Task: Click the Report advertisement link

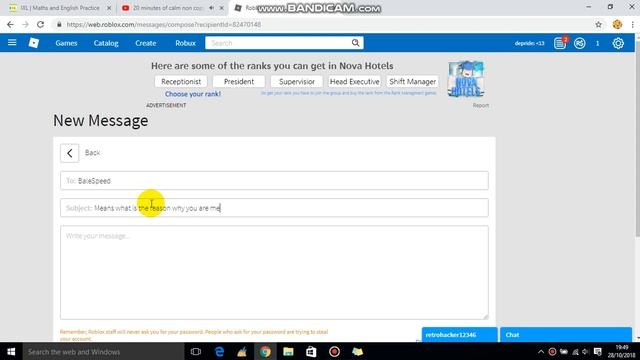Action: point(480,105)
